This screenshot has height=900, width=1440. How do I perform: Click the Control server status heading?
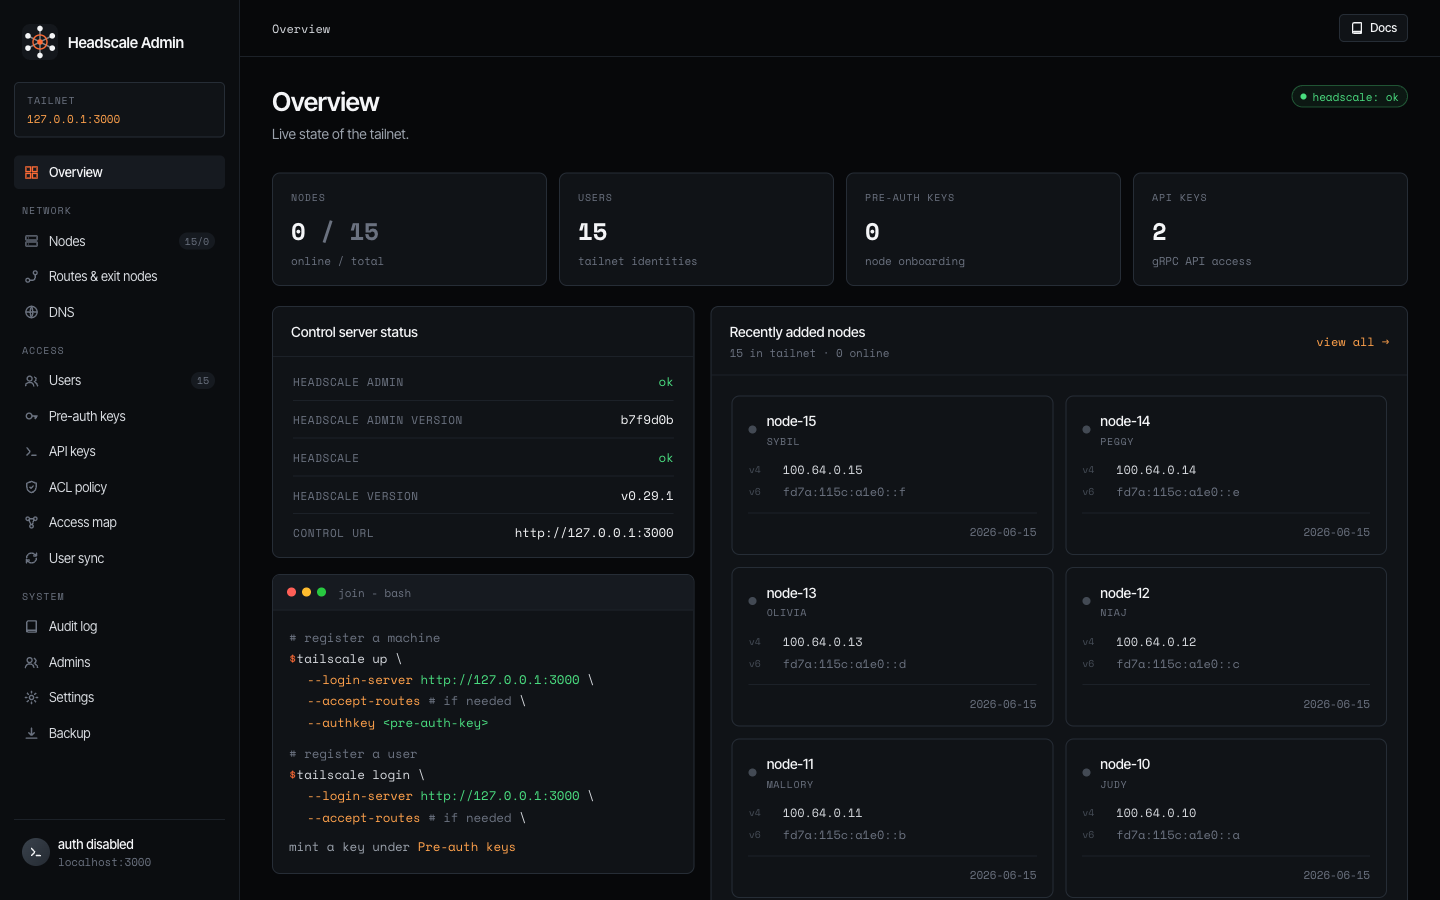pyautogui.click(x=354, y=332)
